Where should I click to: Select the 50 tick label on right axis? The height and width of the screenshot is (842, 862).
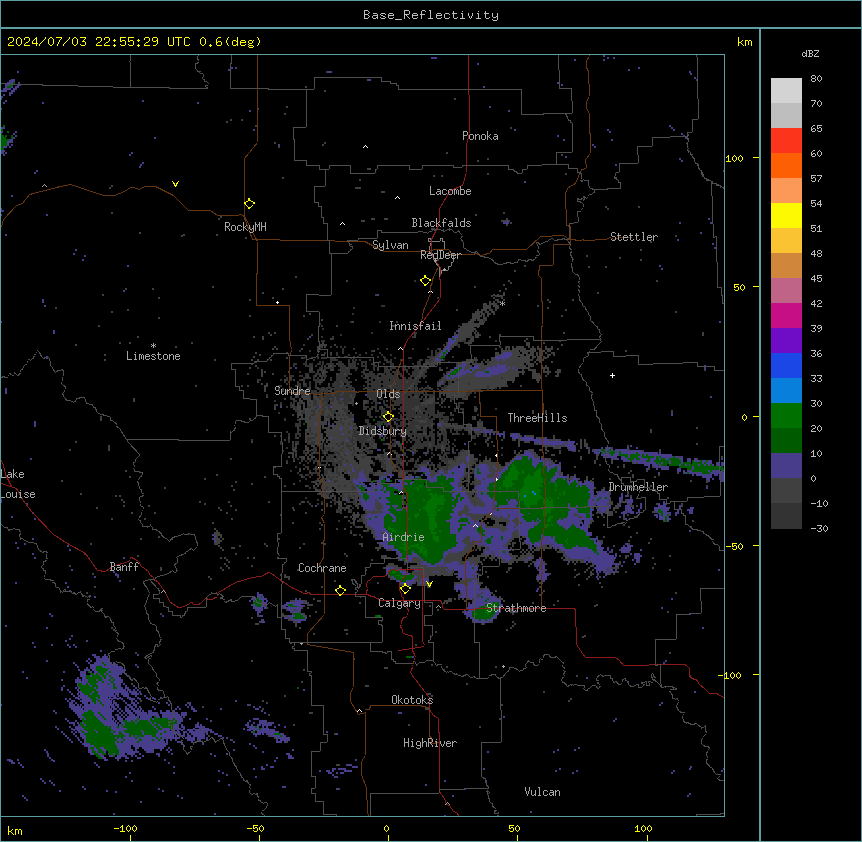[739, 287]
